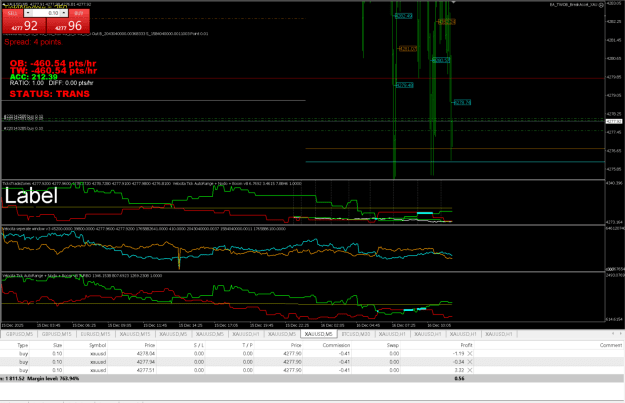Click the STATUS: TRANS chart label

coord(50,94)
